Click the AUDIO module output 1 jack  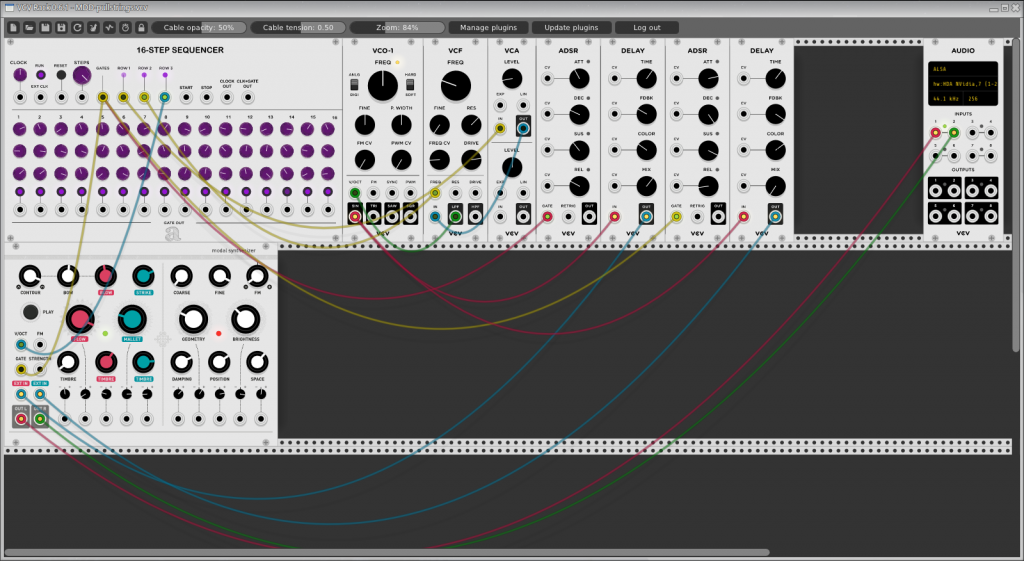tap(935, 191)
